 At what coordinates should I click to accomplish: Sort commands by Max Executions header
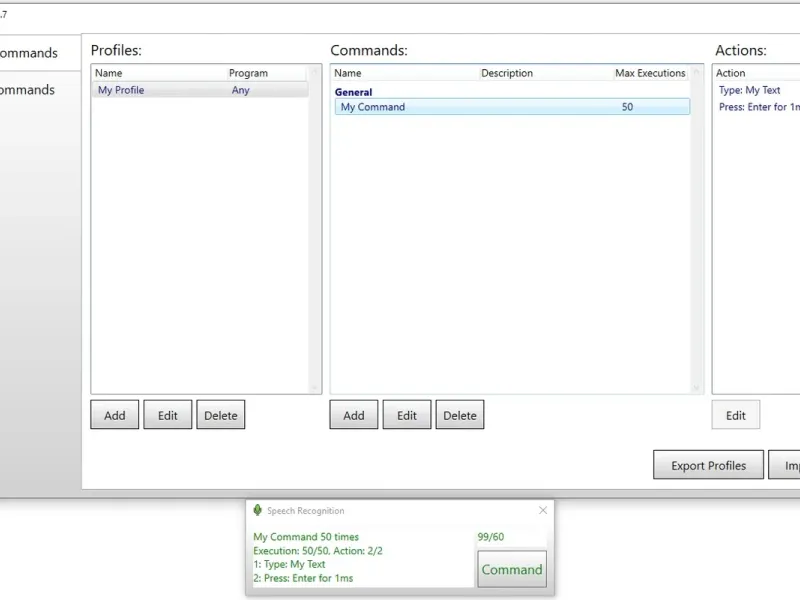click(651, 73)
